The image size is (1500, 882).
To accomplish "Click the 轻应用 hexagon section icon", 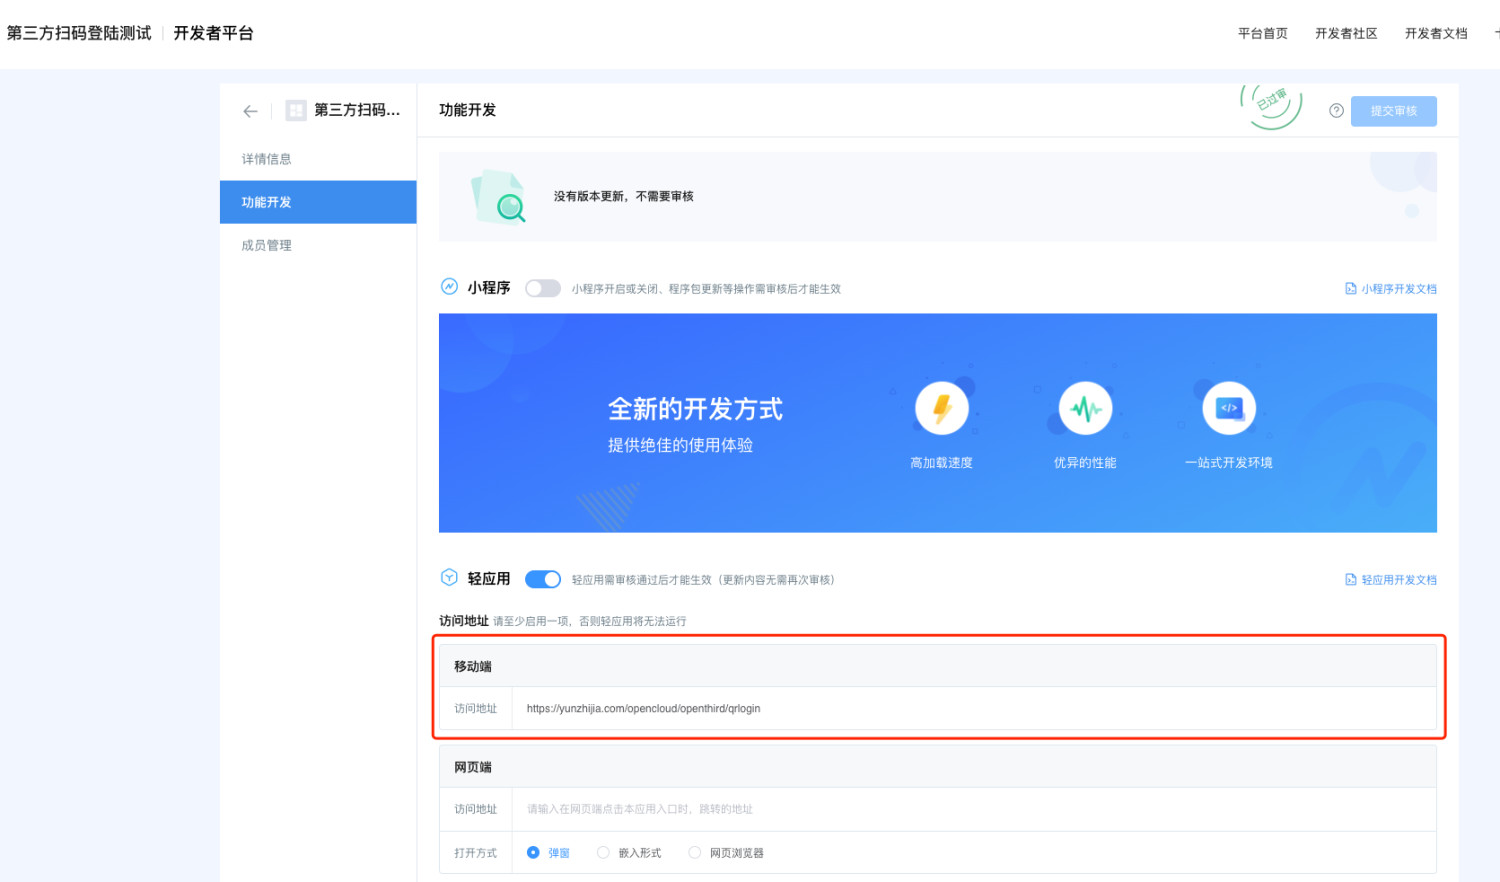I will click(450, 578).
